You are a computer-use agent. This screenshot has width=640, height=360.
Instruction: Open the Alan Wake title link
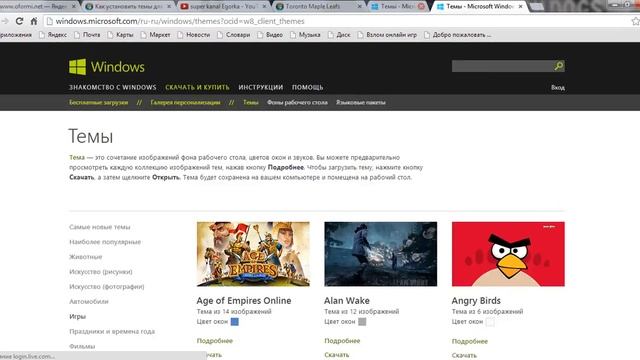(347, 300)
